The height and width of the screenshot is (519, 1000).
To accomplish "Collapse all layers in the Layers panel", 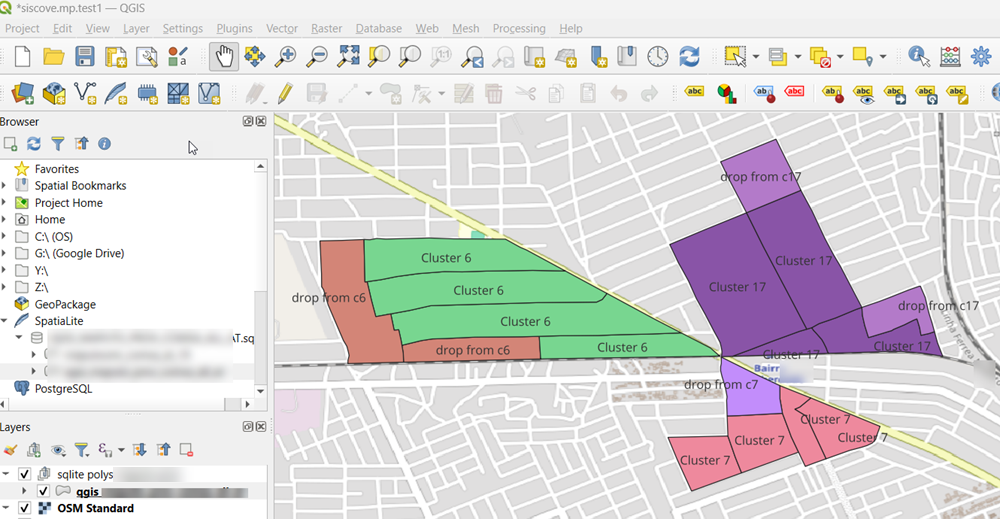I will pyautogui.click(x=163, y=450).
